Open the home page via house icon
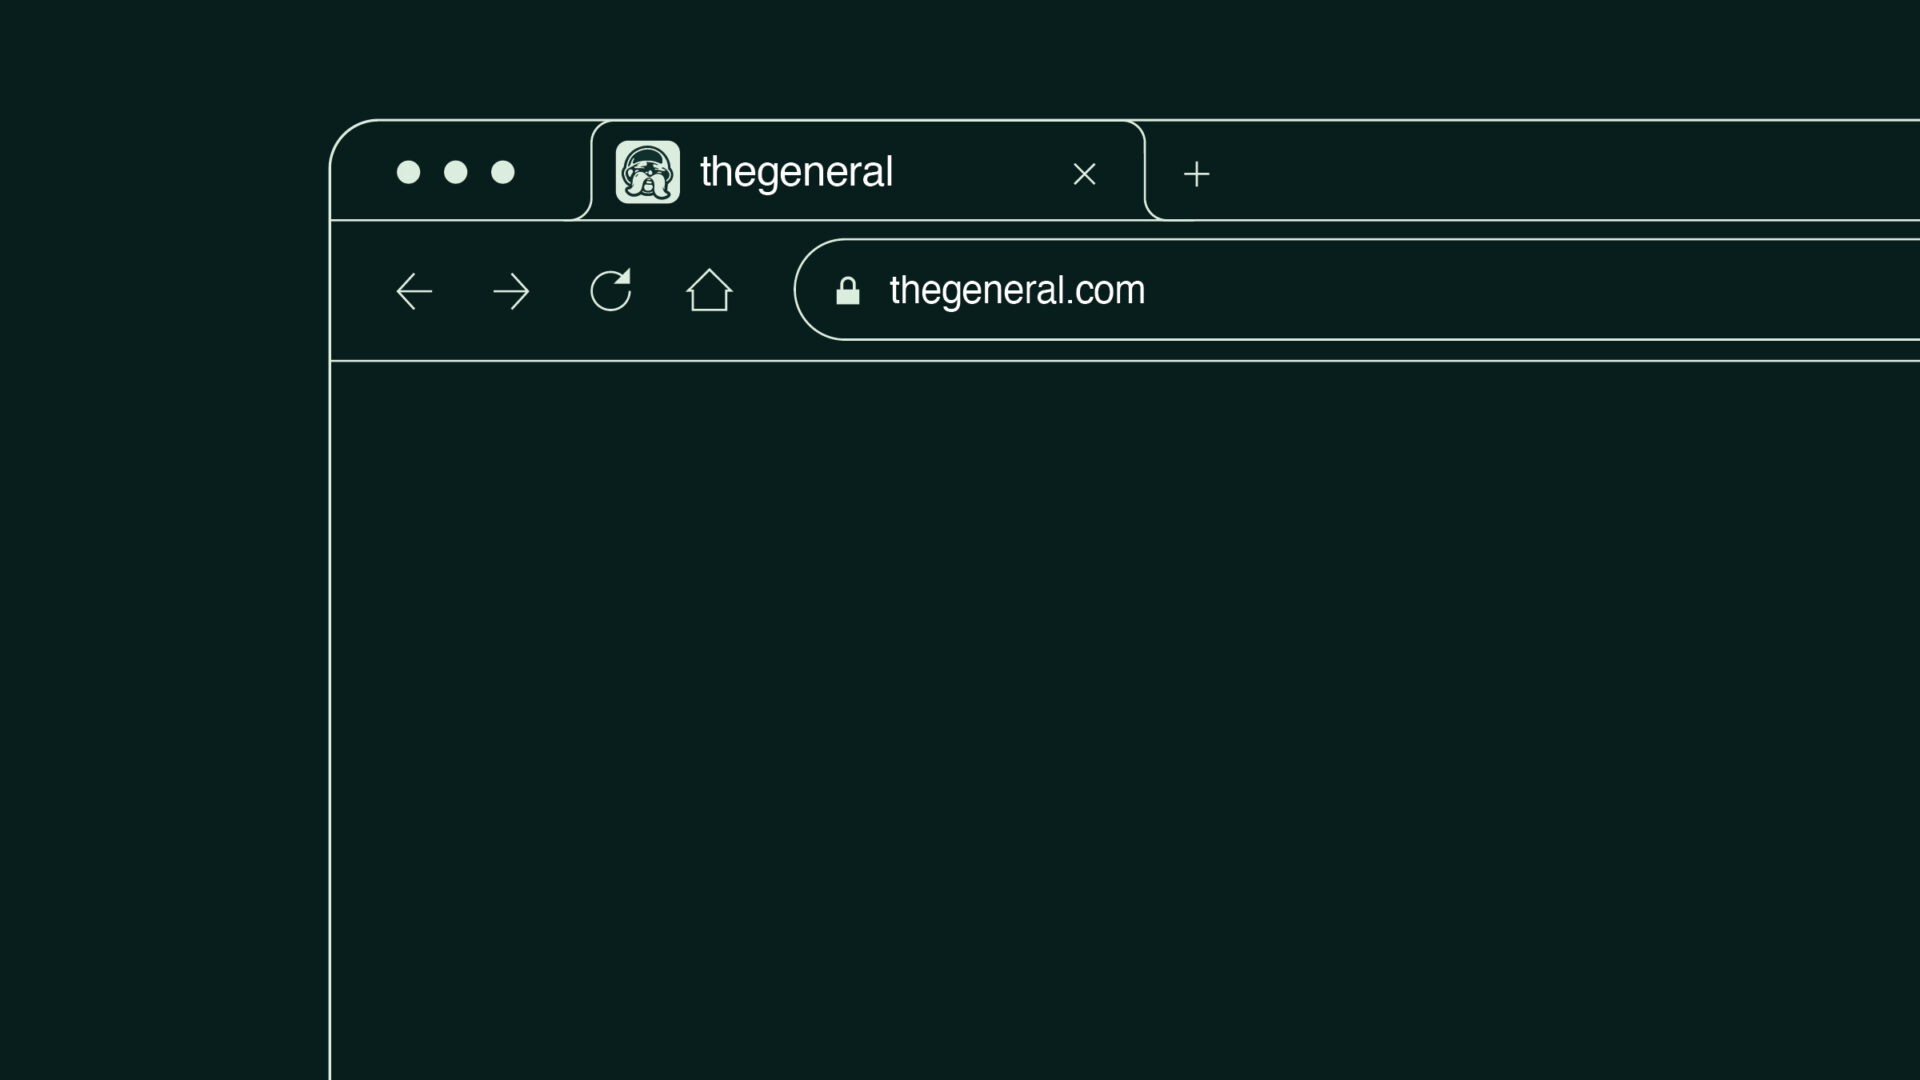Screen dimensions: 1920x1080 click(709, 290)
